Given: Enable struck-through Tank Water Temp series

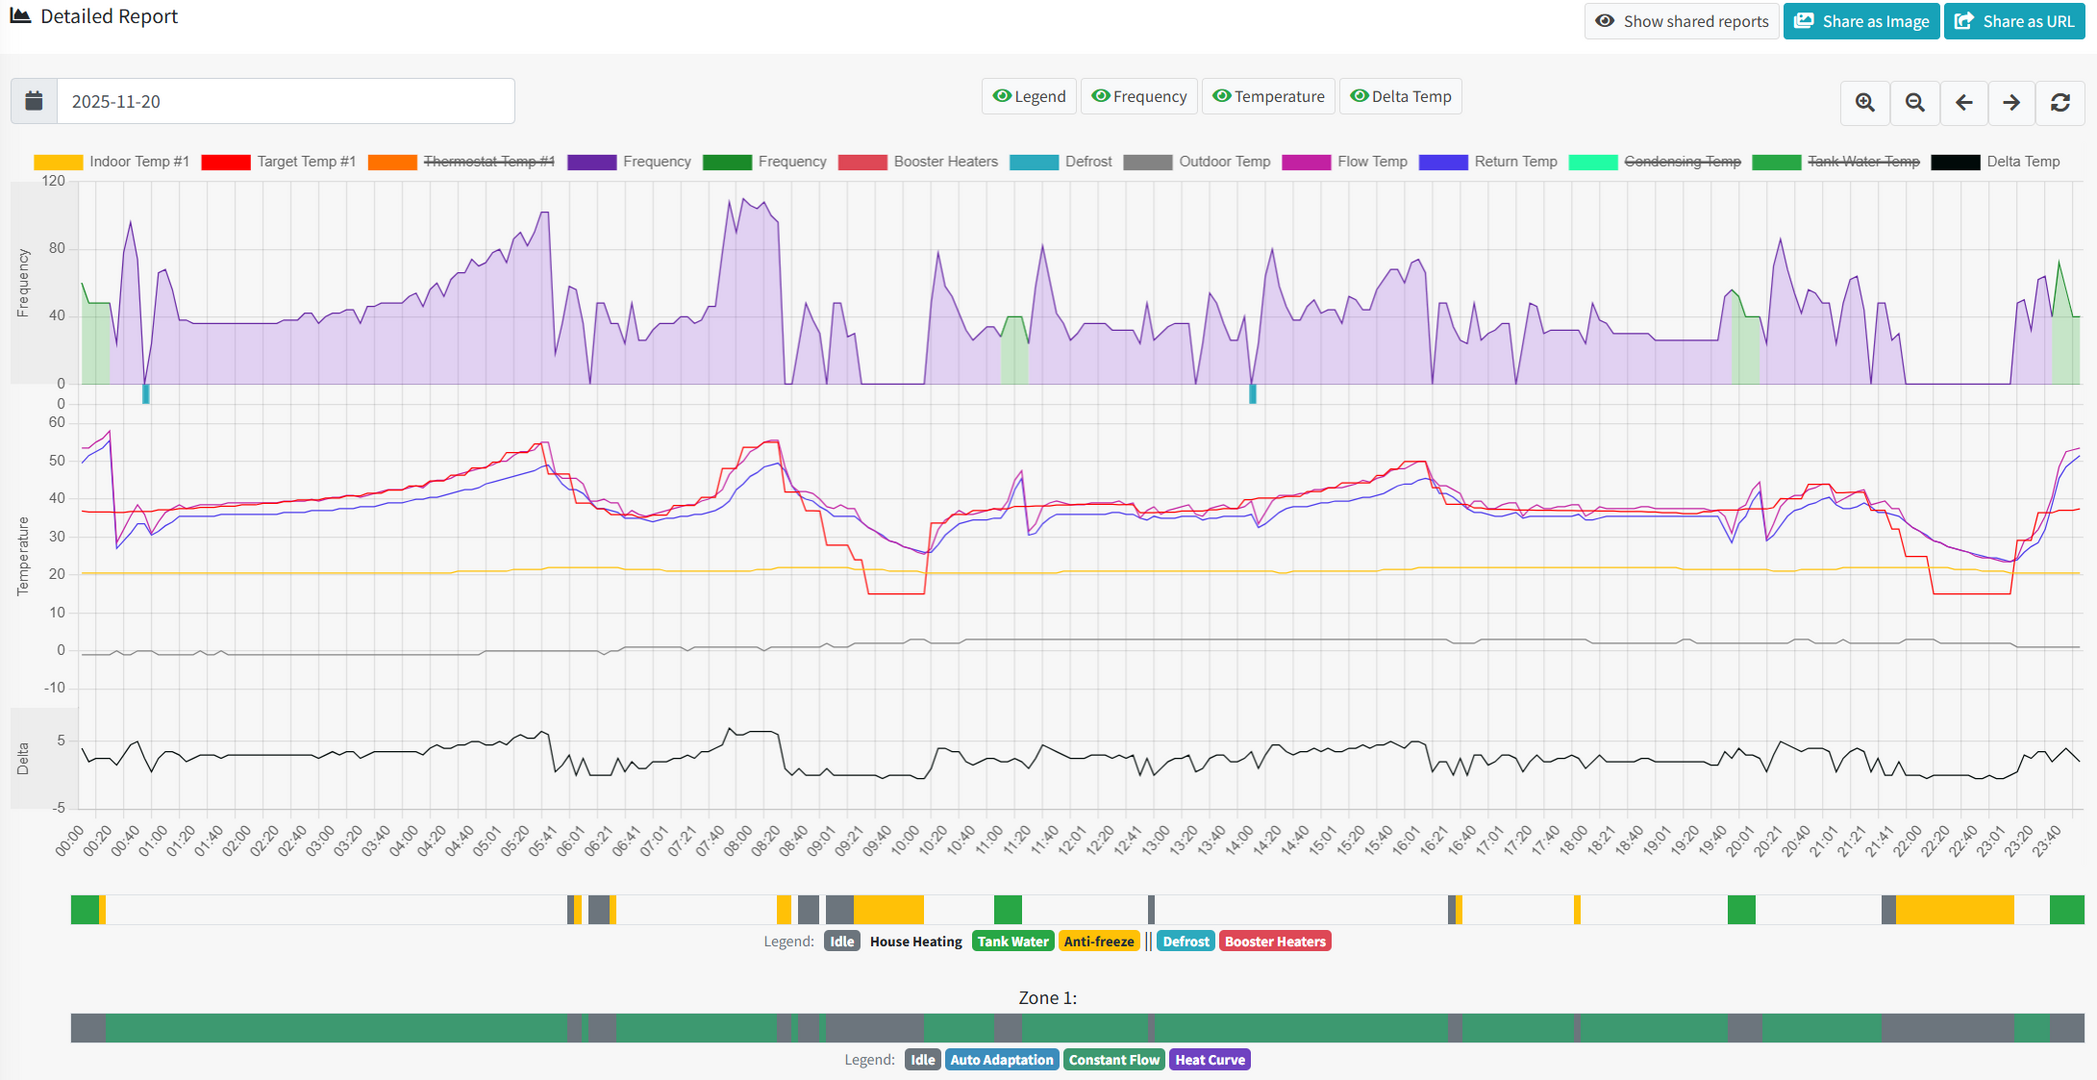Looking at the screenshot, I should pos(1863,162).
